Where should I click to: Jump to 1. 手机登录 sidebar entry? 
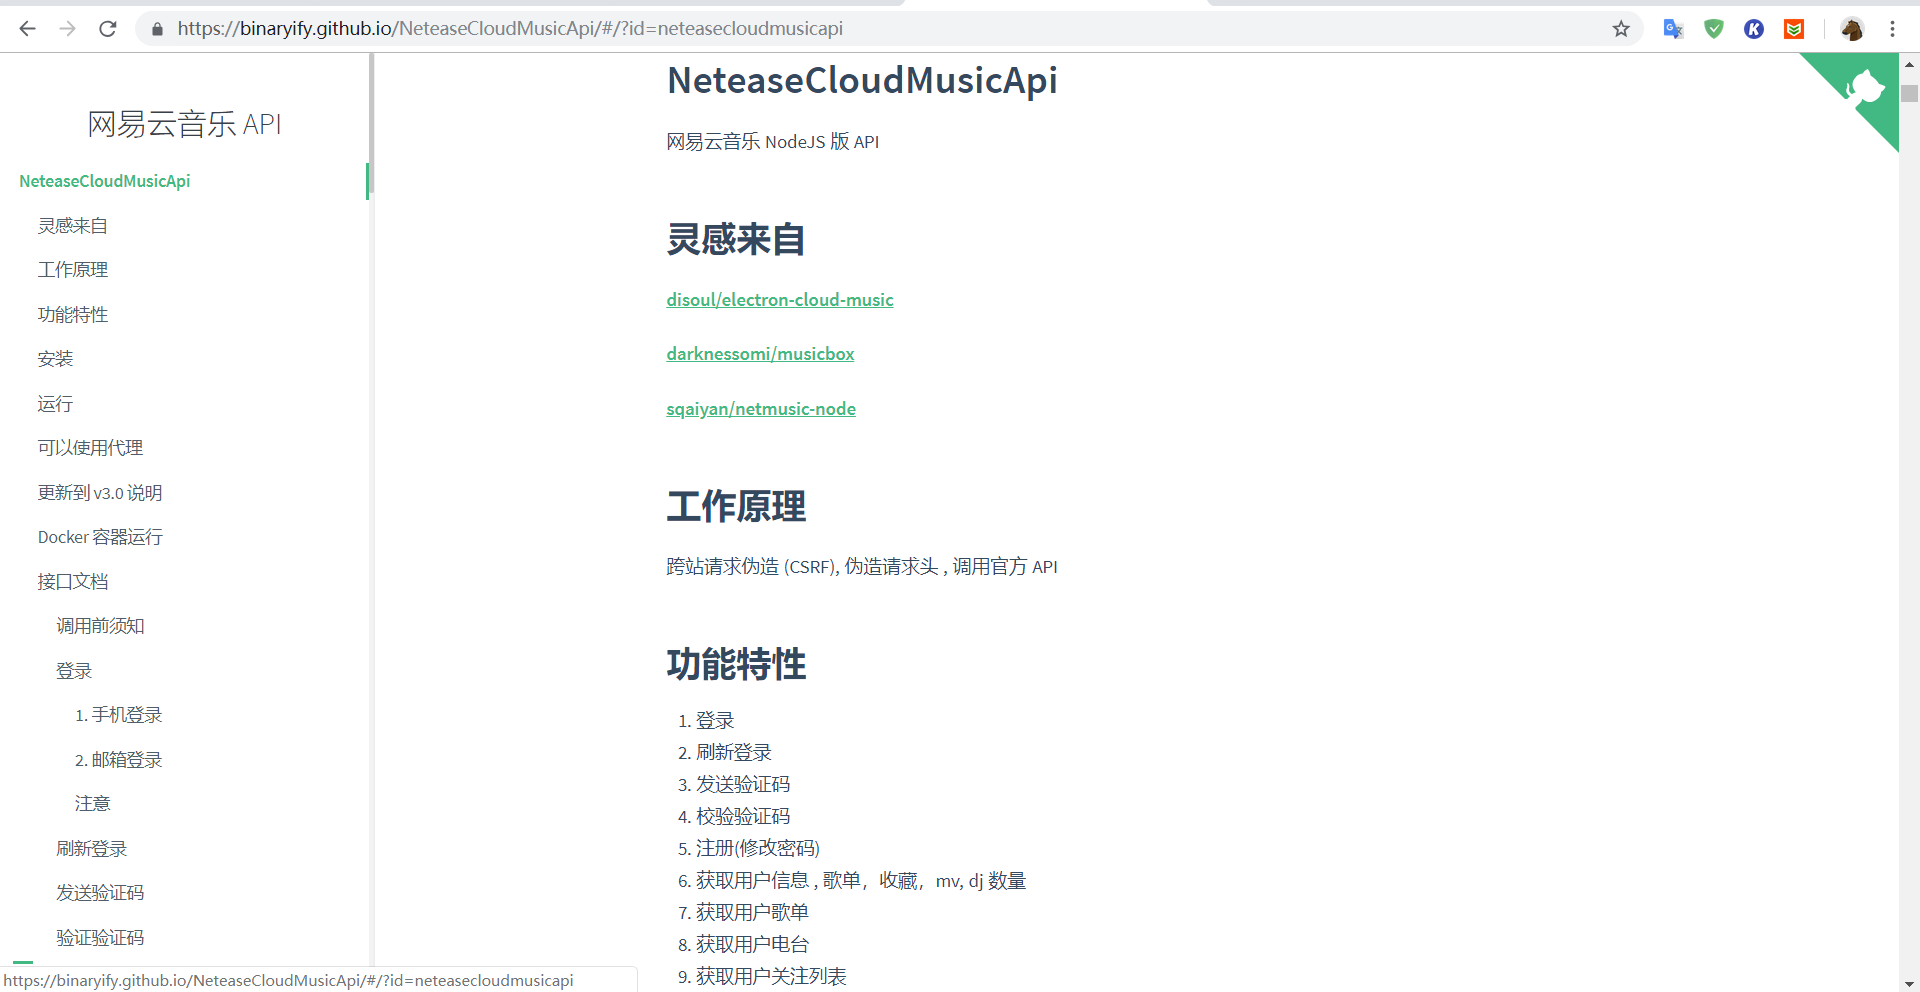pos(118,715)
